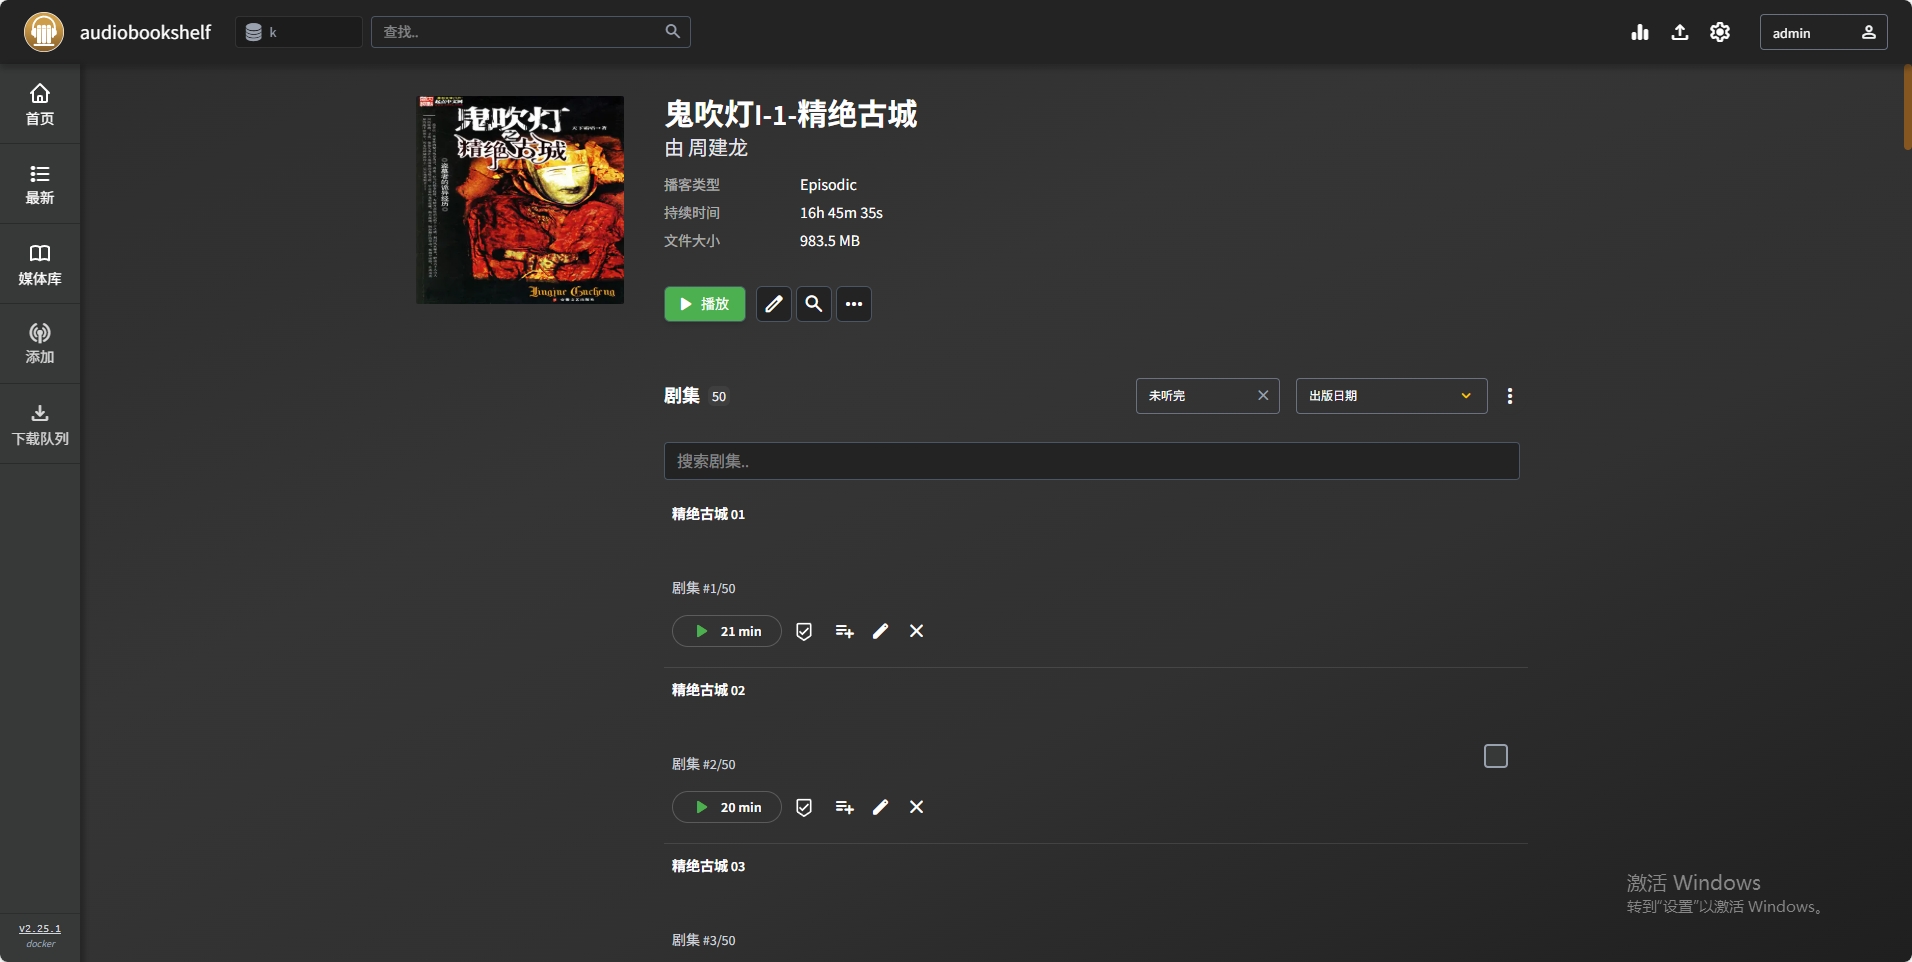Viewport: 1912px width, 962px height.
Task: Tick the selection checkbox for episode 02
Action: pos(1495,756)
